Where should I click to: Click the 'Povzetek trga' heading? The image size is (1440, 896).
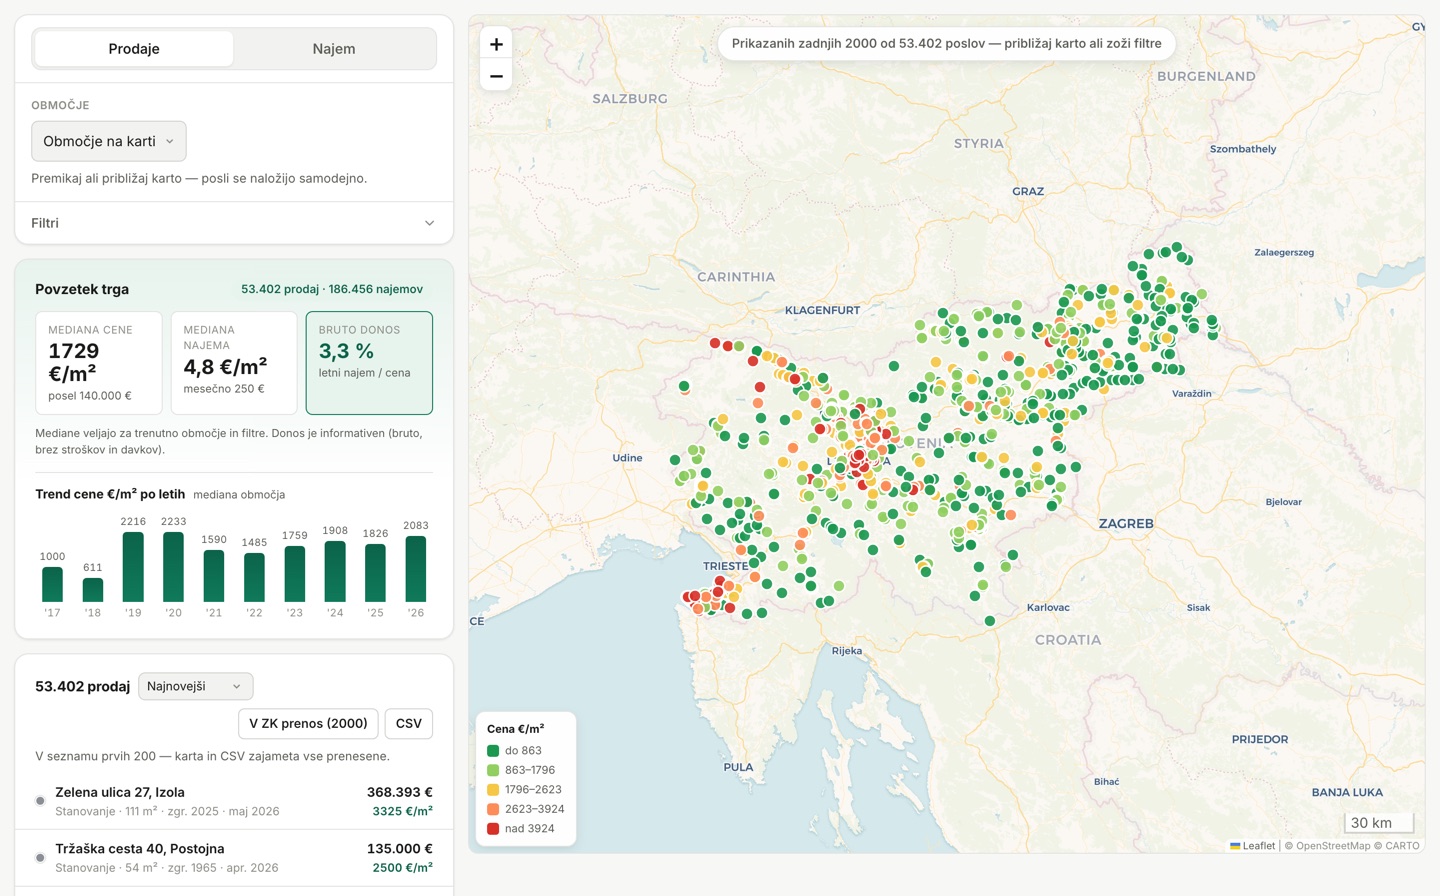[x=82, y=289]
